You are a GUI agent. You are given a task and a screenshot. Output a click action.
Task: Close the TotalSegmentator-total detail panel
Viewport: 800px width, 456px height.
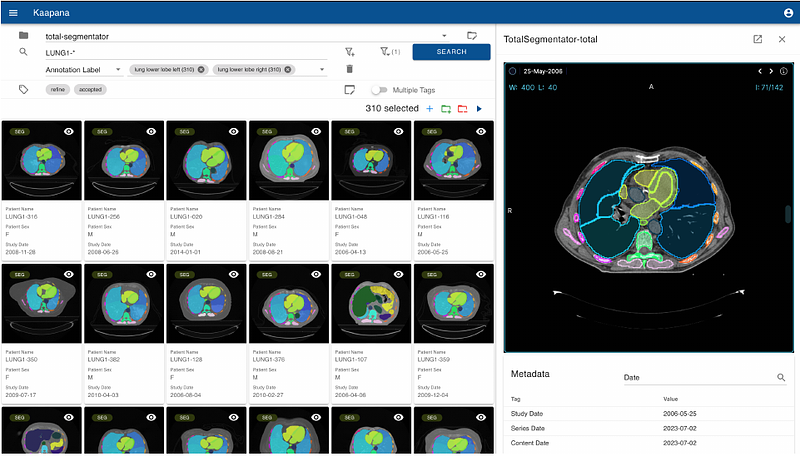(782, 39)
